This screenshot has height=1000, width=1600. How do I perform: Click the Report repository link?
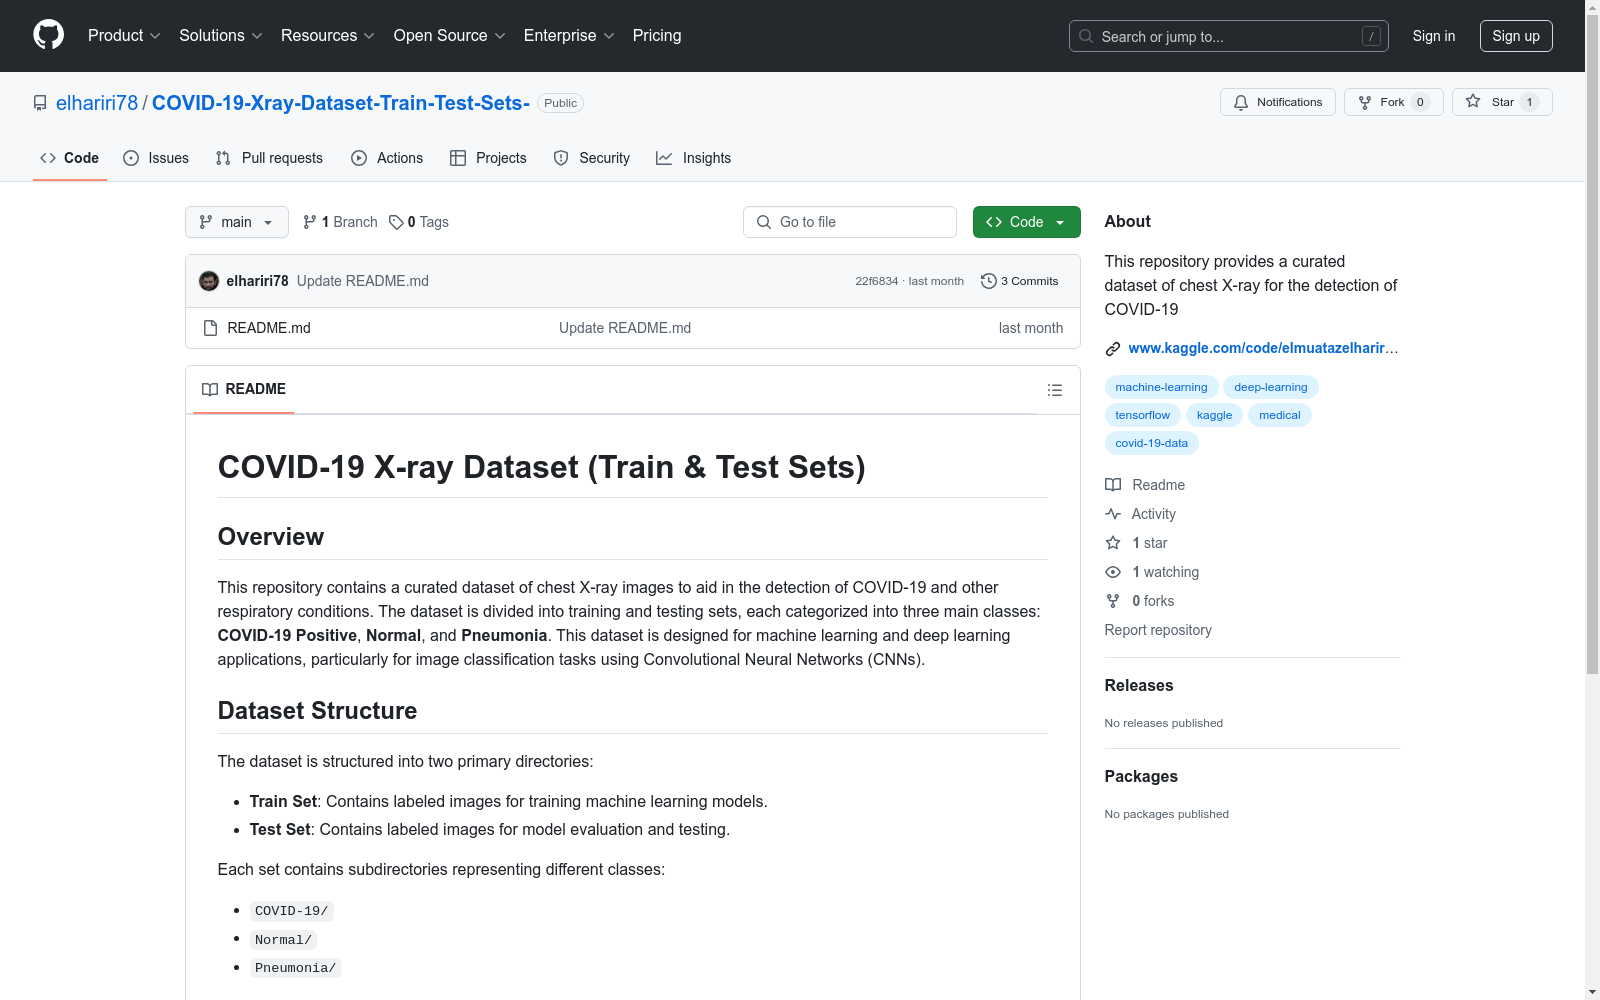pos(1158,630)
